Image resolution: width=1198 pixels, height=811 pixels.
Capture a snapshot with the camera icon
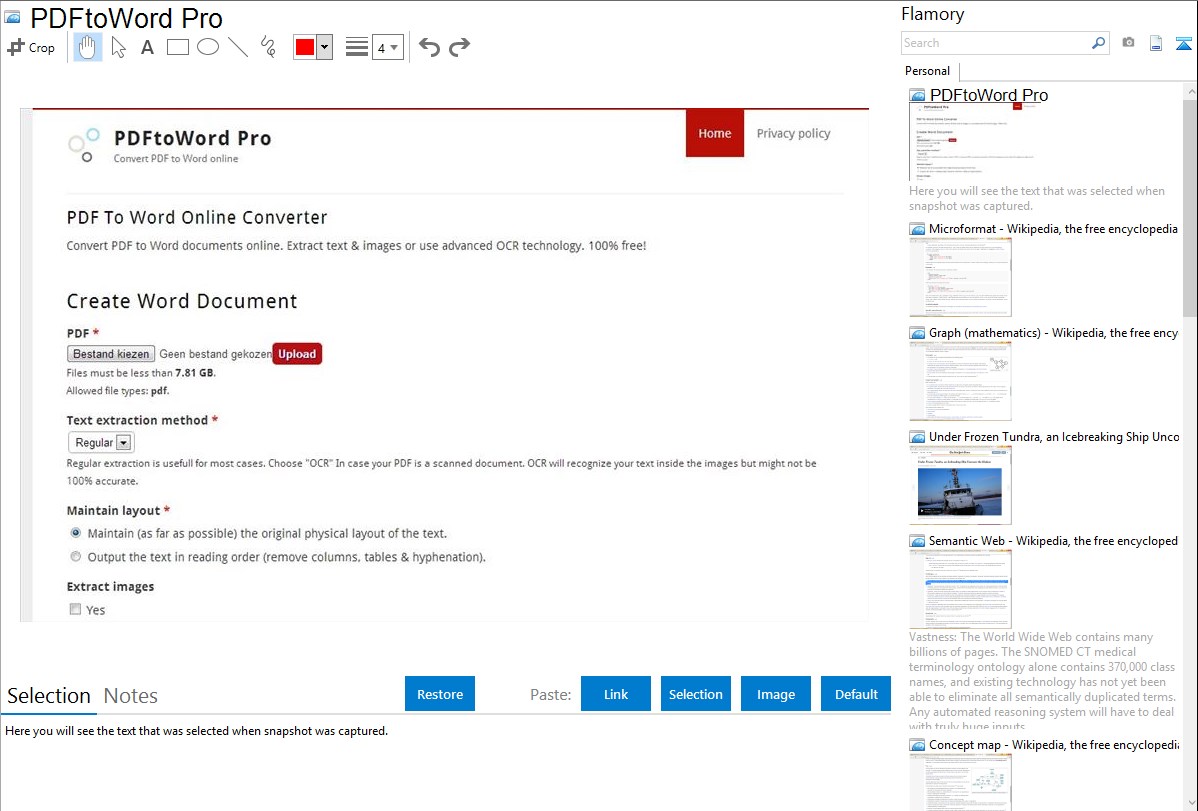point(1128,43)
